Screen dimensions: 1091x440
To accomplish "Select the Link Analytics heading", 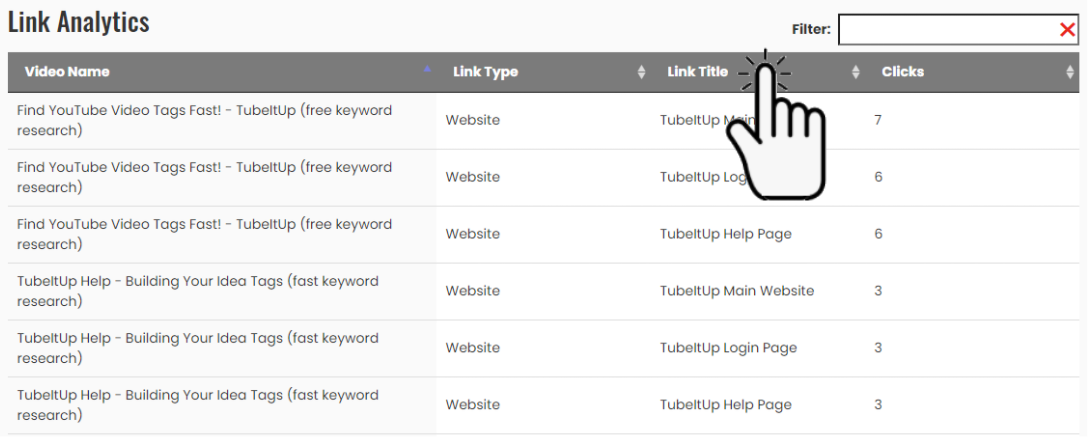I will click(79, 22).
